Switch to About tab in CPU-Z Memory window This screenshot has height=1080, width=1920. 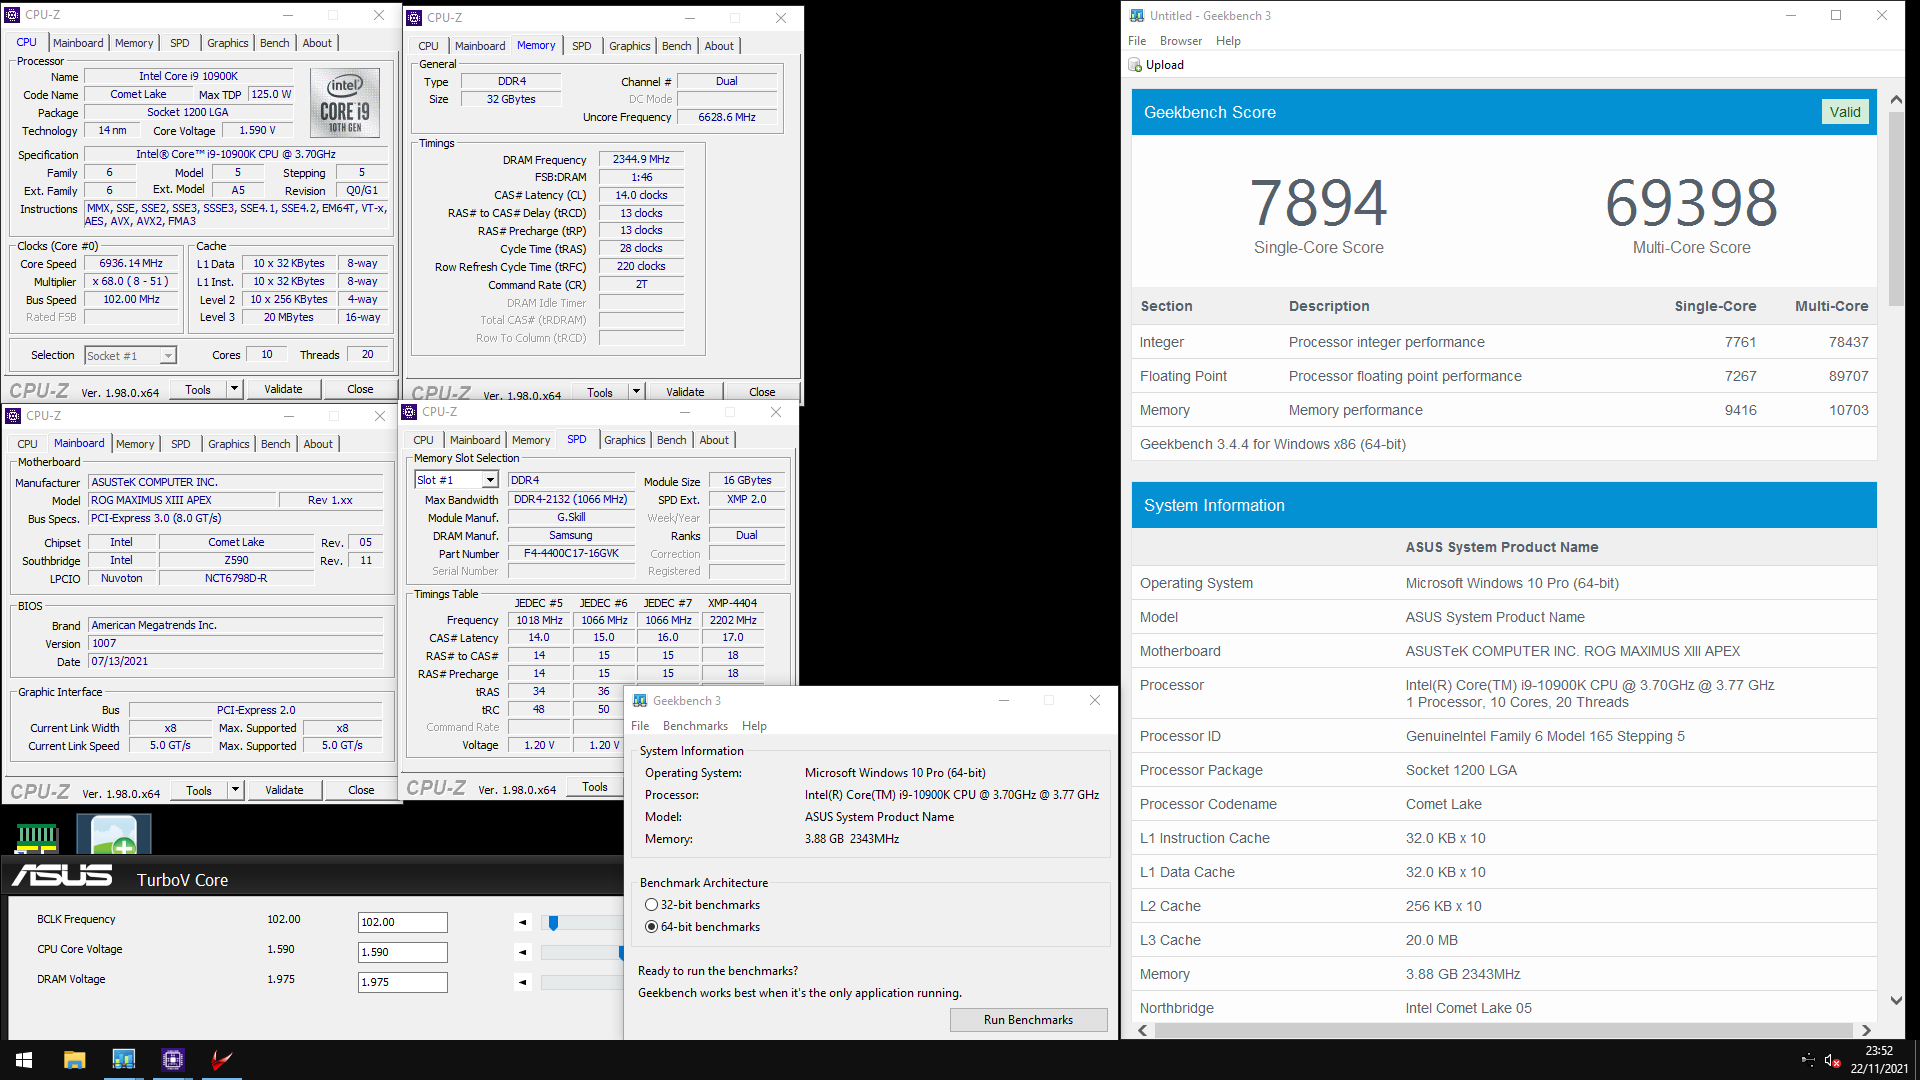point(719,46)
